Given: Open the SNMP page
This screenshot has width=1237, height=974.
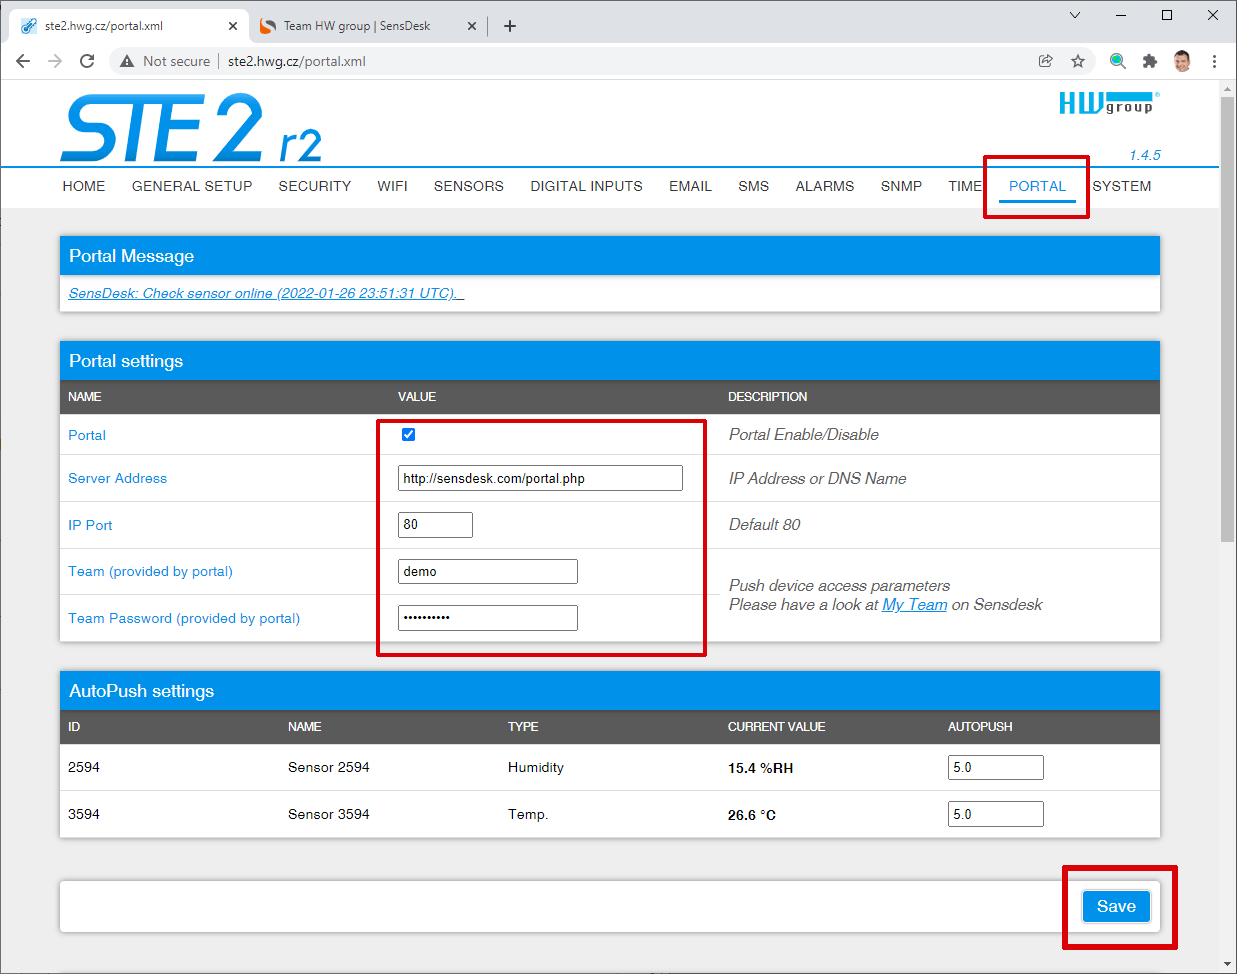Looking at the screenshot, I should click(902, 186).
